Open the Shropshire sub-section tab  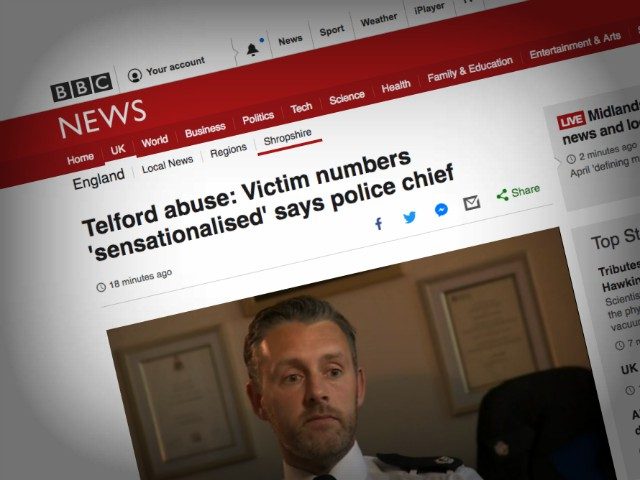coord(288,138)
